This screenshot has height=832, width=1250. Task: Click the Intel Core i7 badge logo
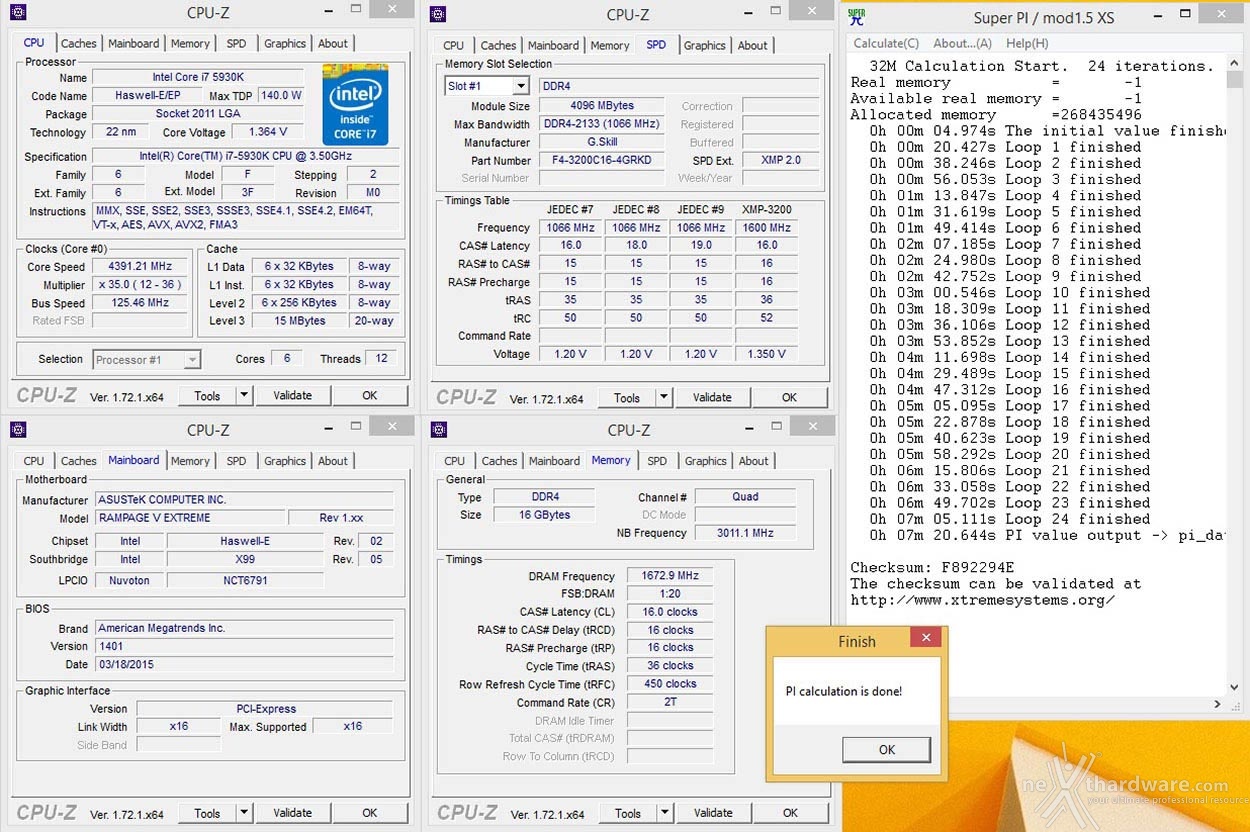[355, 105]
